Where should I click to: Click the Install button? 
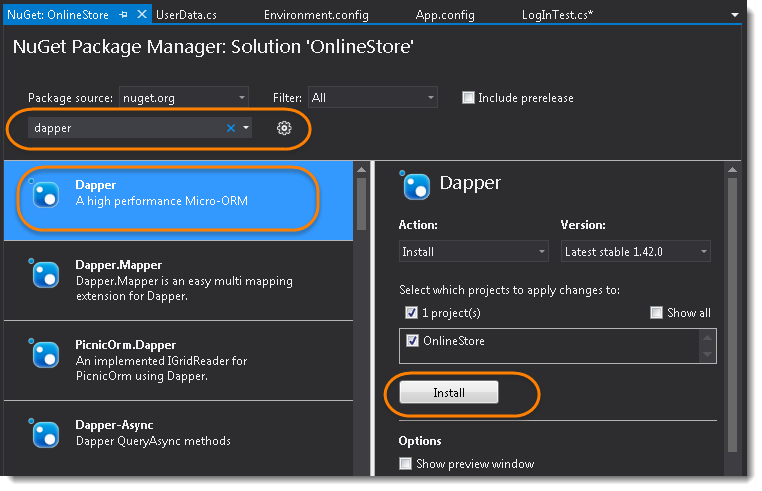click(x=449, y=392)
